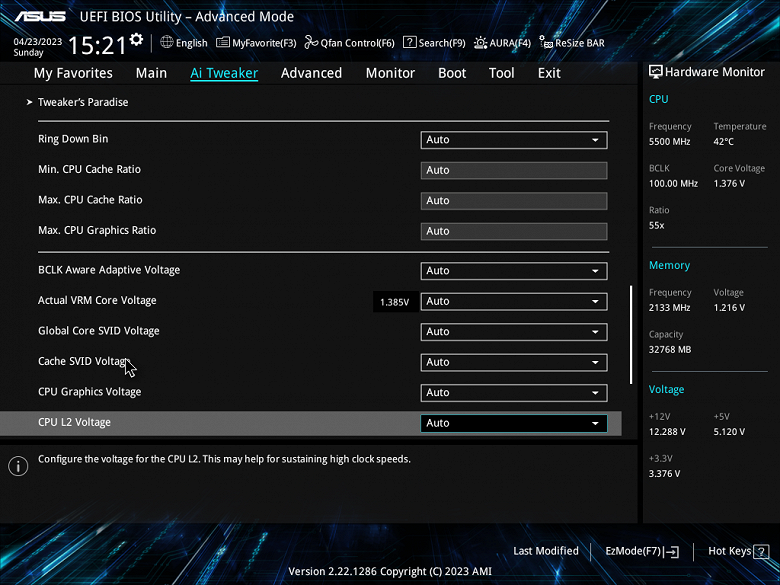Screen dimensions: 780x585
Task: Open the CPU L2 Voltage dropdown
Action: point(514,423)
